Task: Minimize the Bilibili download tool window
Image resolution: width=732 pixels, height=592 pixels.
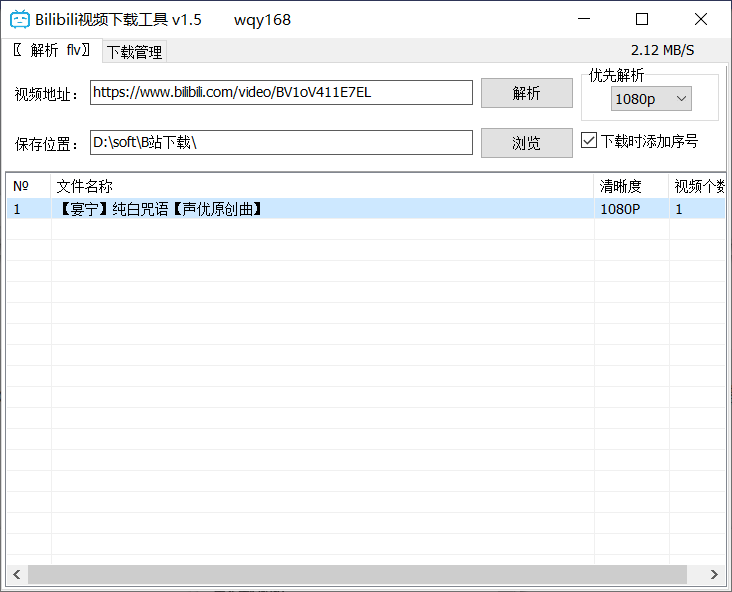Action: pyautogui.click(x=584, y=19)
